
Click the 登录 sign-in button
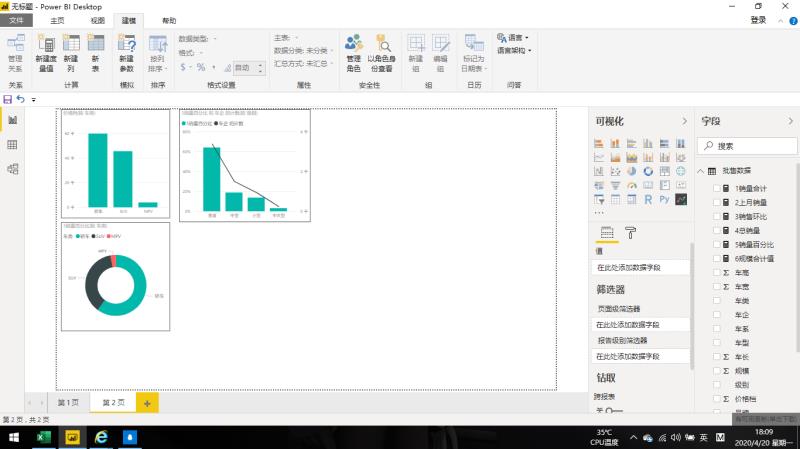tap(758, 20)
